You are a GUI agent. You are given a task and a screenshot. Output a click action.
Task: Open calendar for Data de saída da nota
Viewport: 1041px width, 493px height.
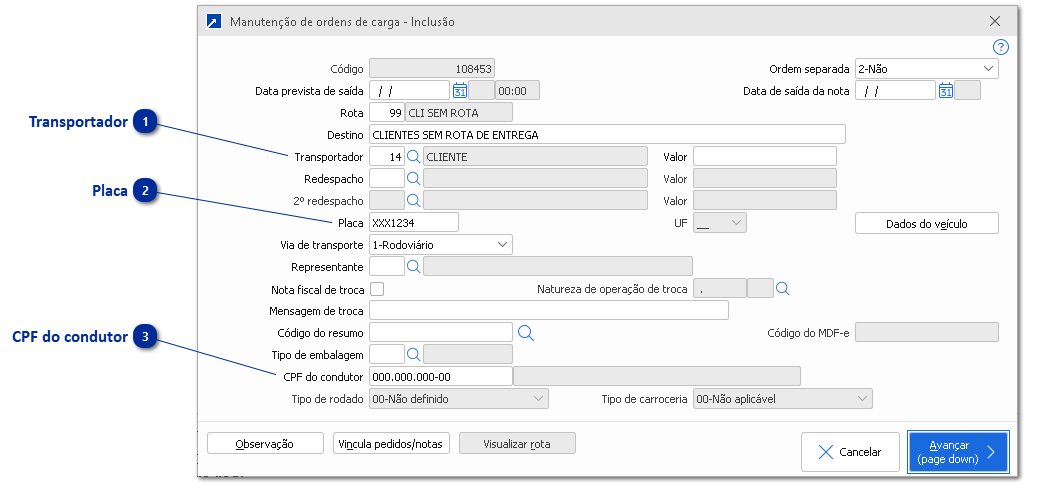click(x=945, y=90)
